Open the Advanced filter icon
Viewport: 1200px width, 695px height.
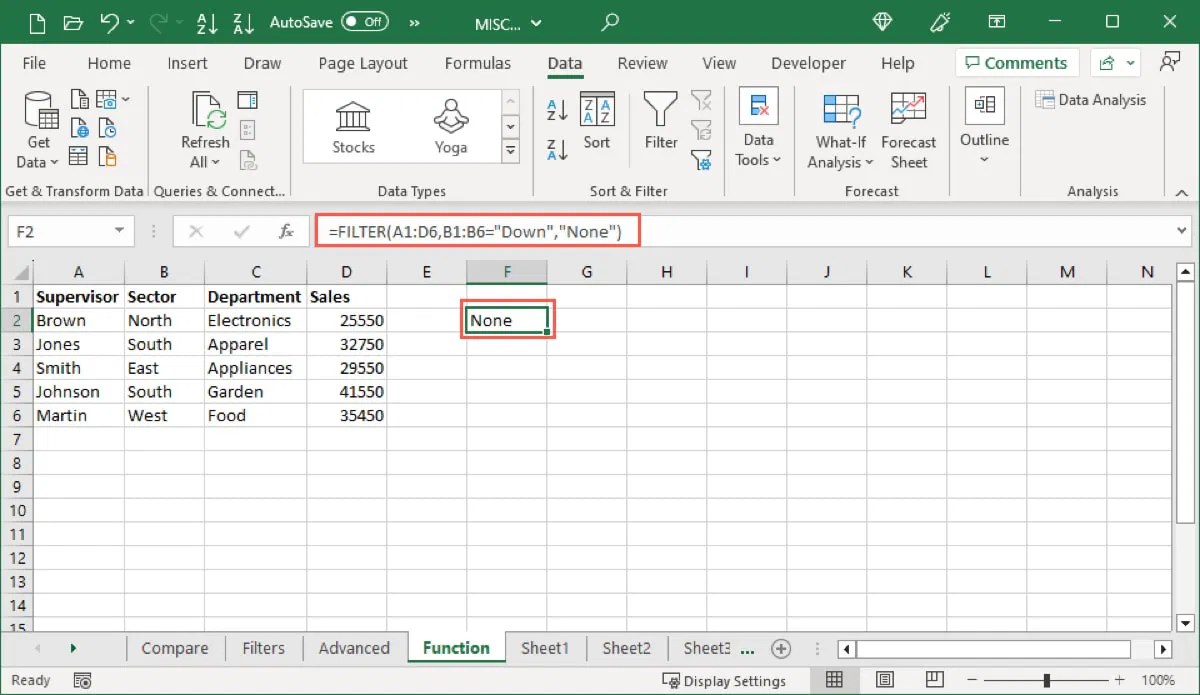coord(701,160)
